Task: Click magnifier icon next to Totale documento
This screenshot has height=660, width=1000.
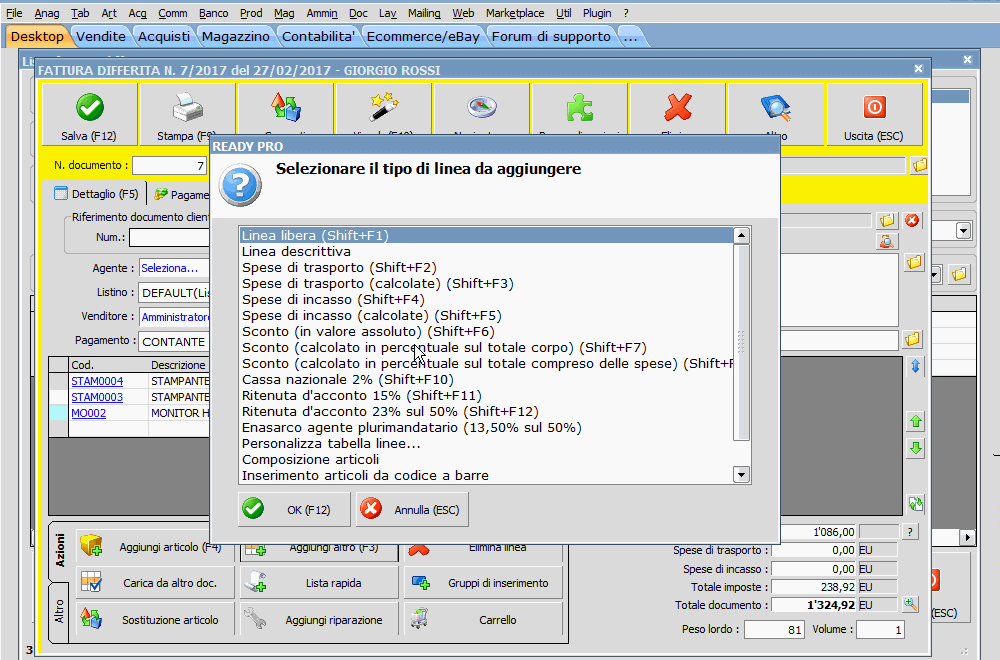Action: point(911,605)
